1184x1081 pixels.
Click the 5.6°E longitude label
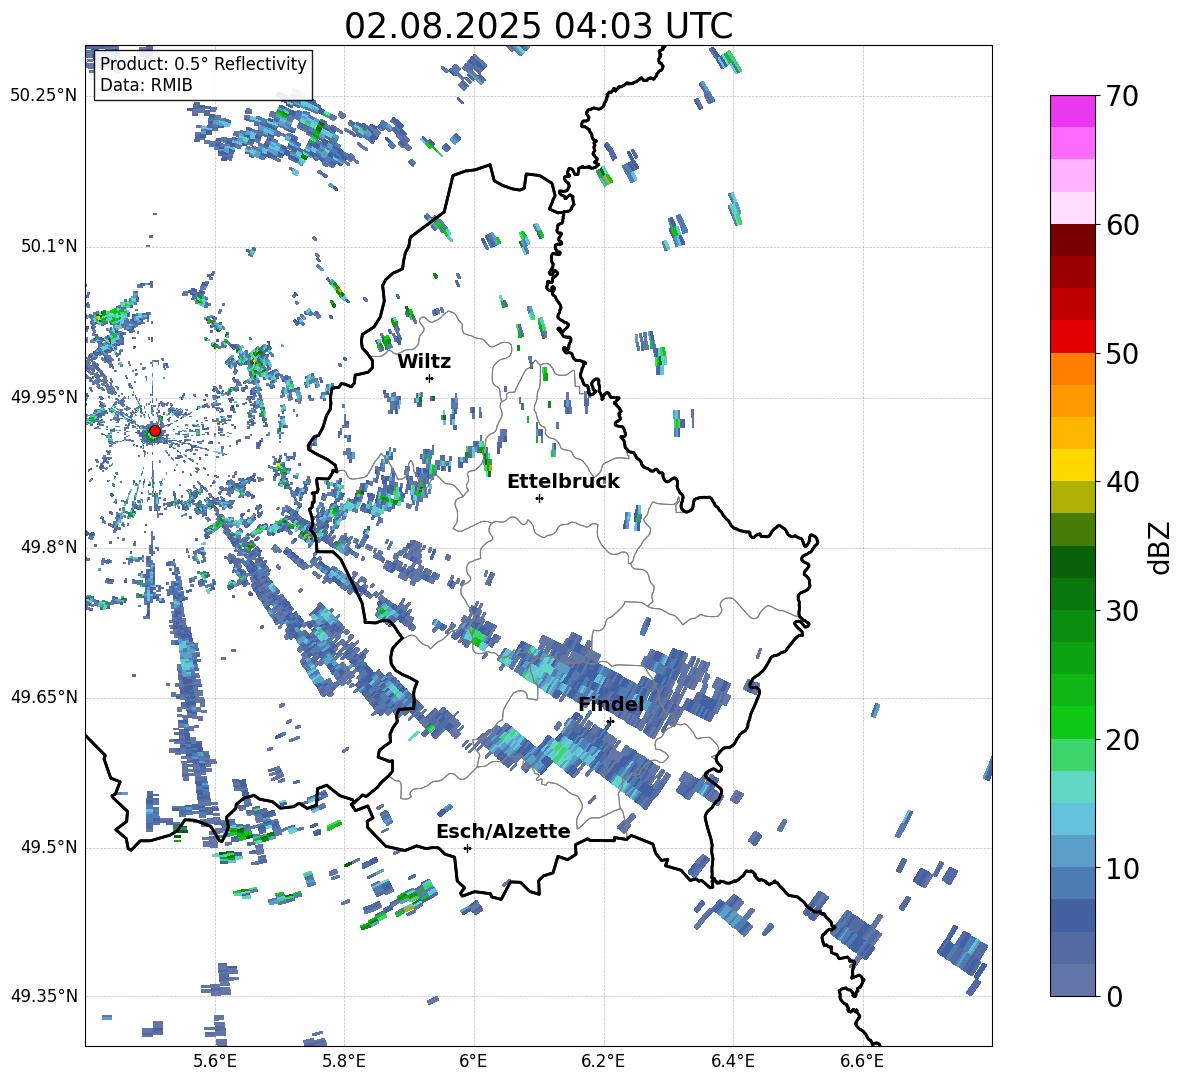(x=215, y=1061)
